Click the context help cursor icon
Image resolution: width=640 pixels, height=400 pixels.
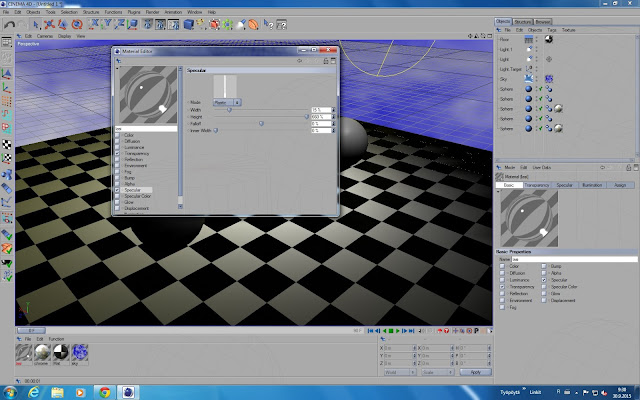tap(268, 24)
